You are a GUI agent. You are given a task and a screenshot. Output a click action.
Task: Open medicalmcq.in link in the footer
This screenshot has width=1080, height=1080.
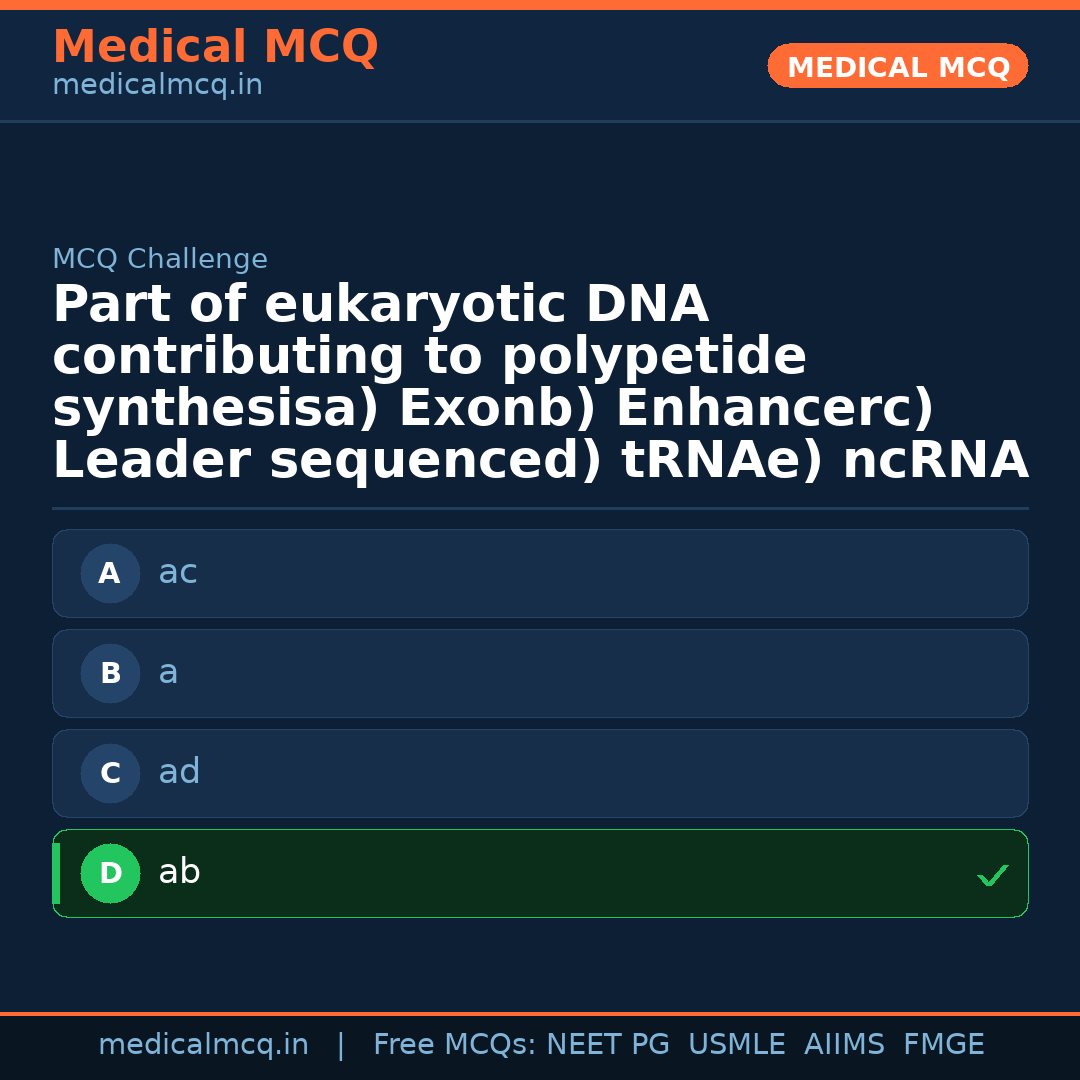(x=203, y=1045)
